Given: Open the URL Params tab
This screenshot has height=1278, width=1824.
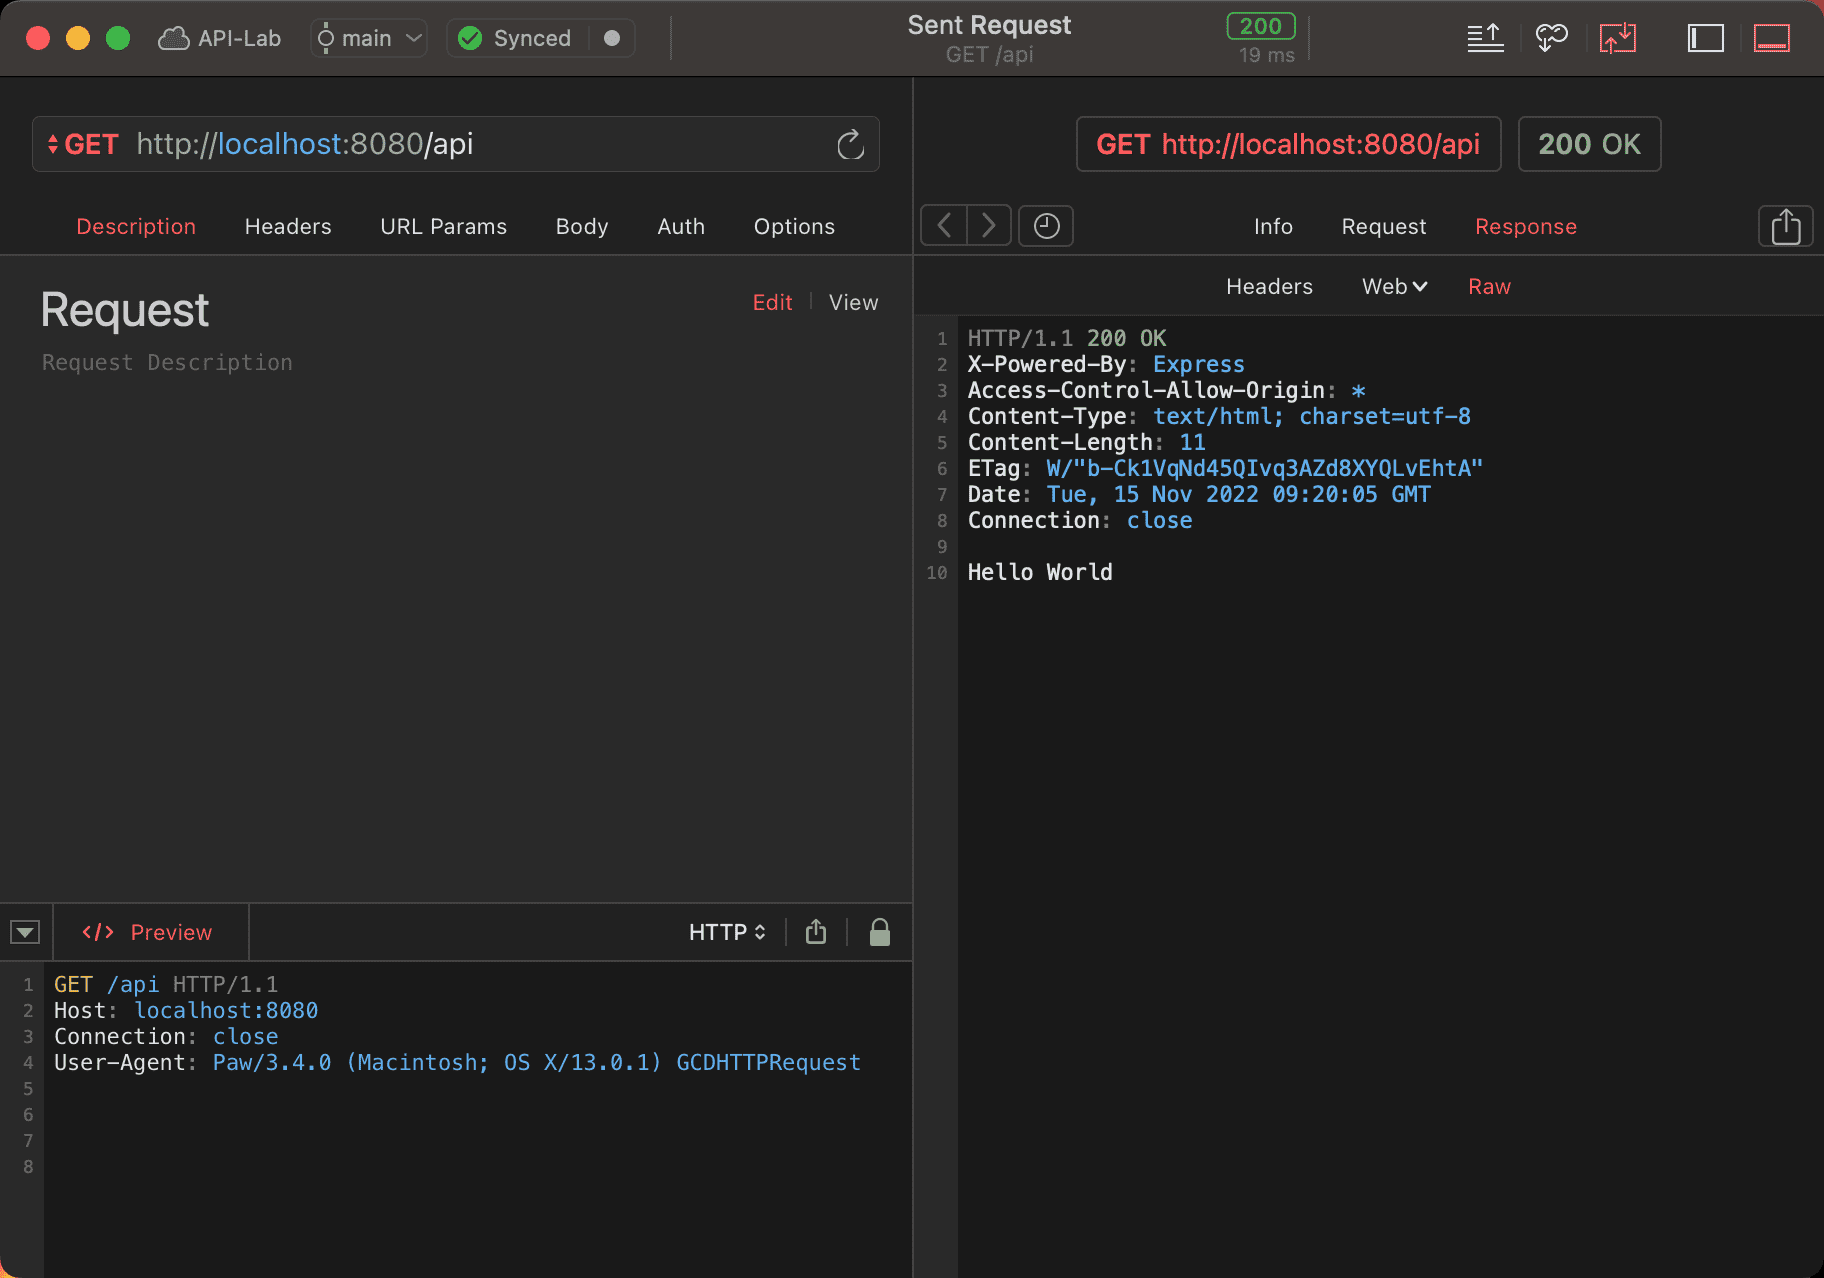Looking at the screenshot, I should pos(443,226).
